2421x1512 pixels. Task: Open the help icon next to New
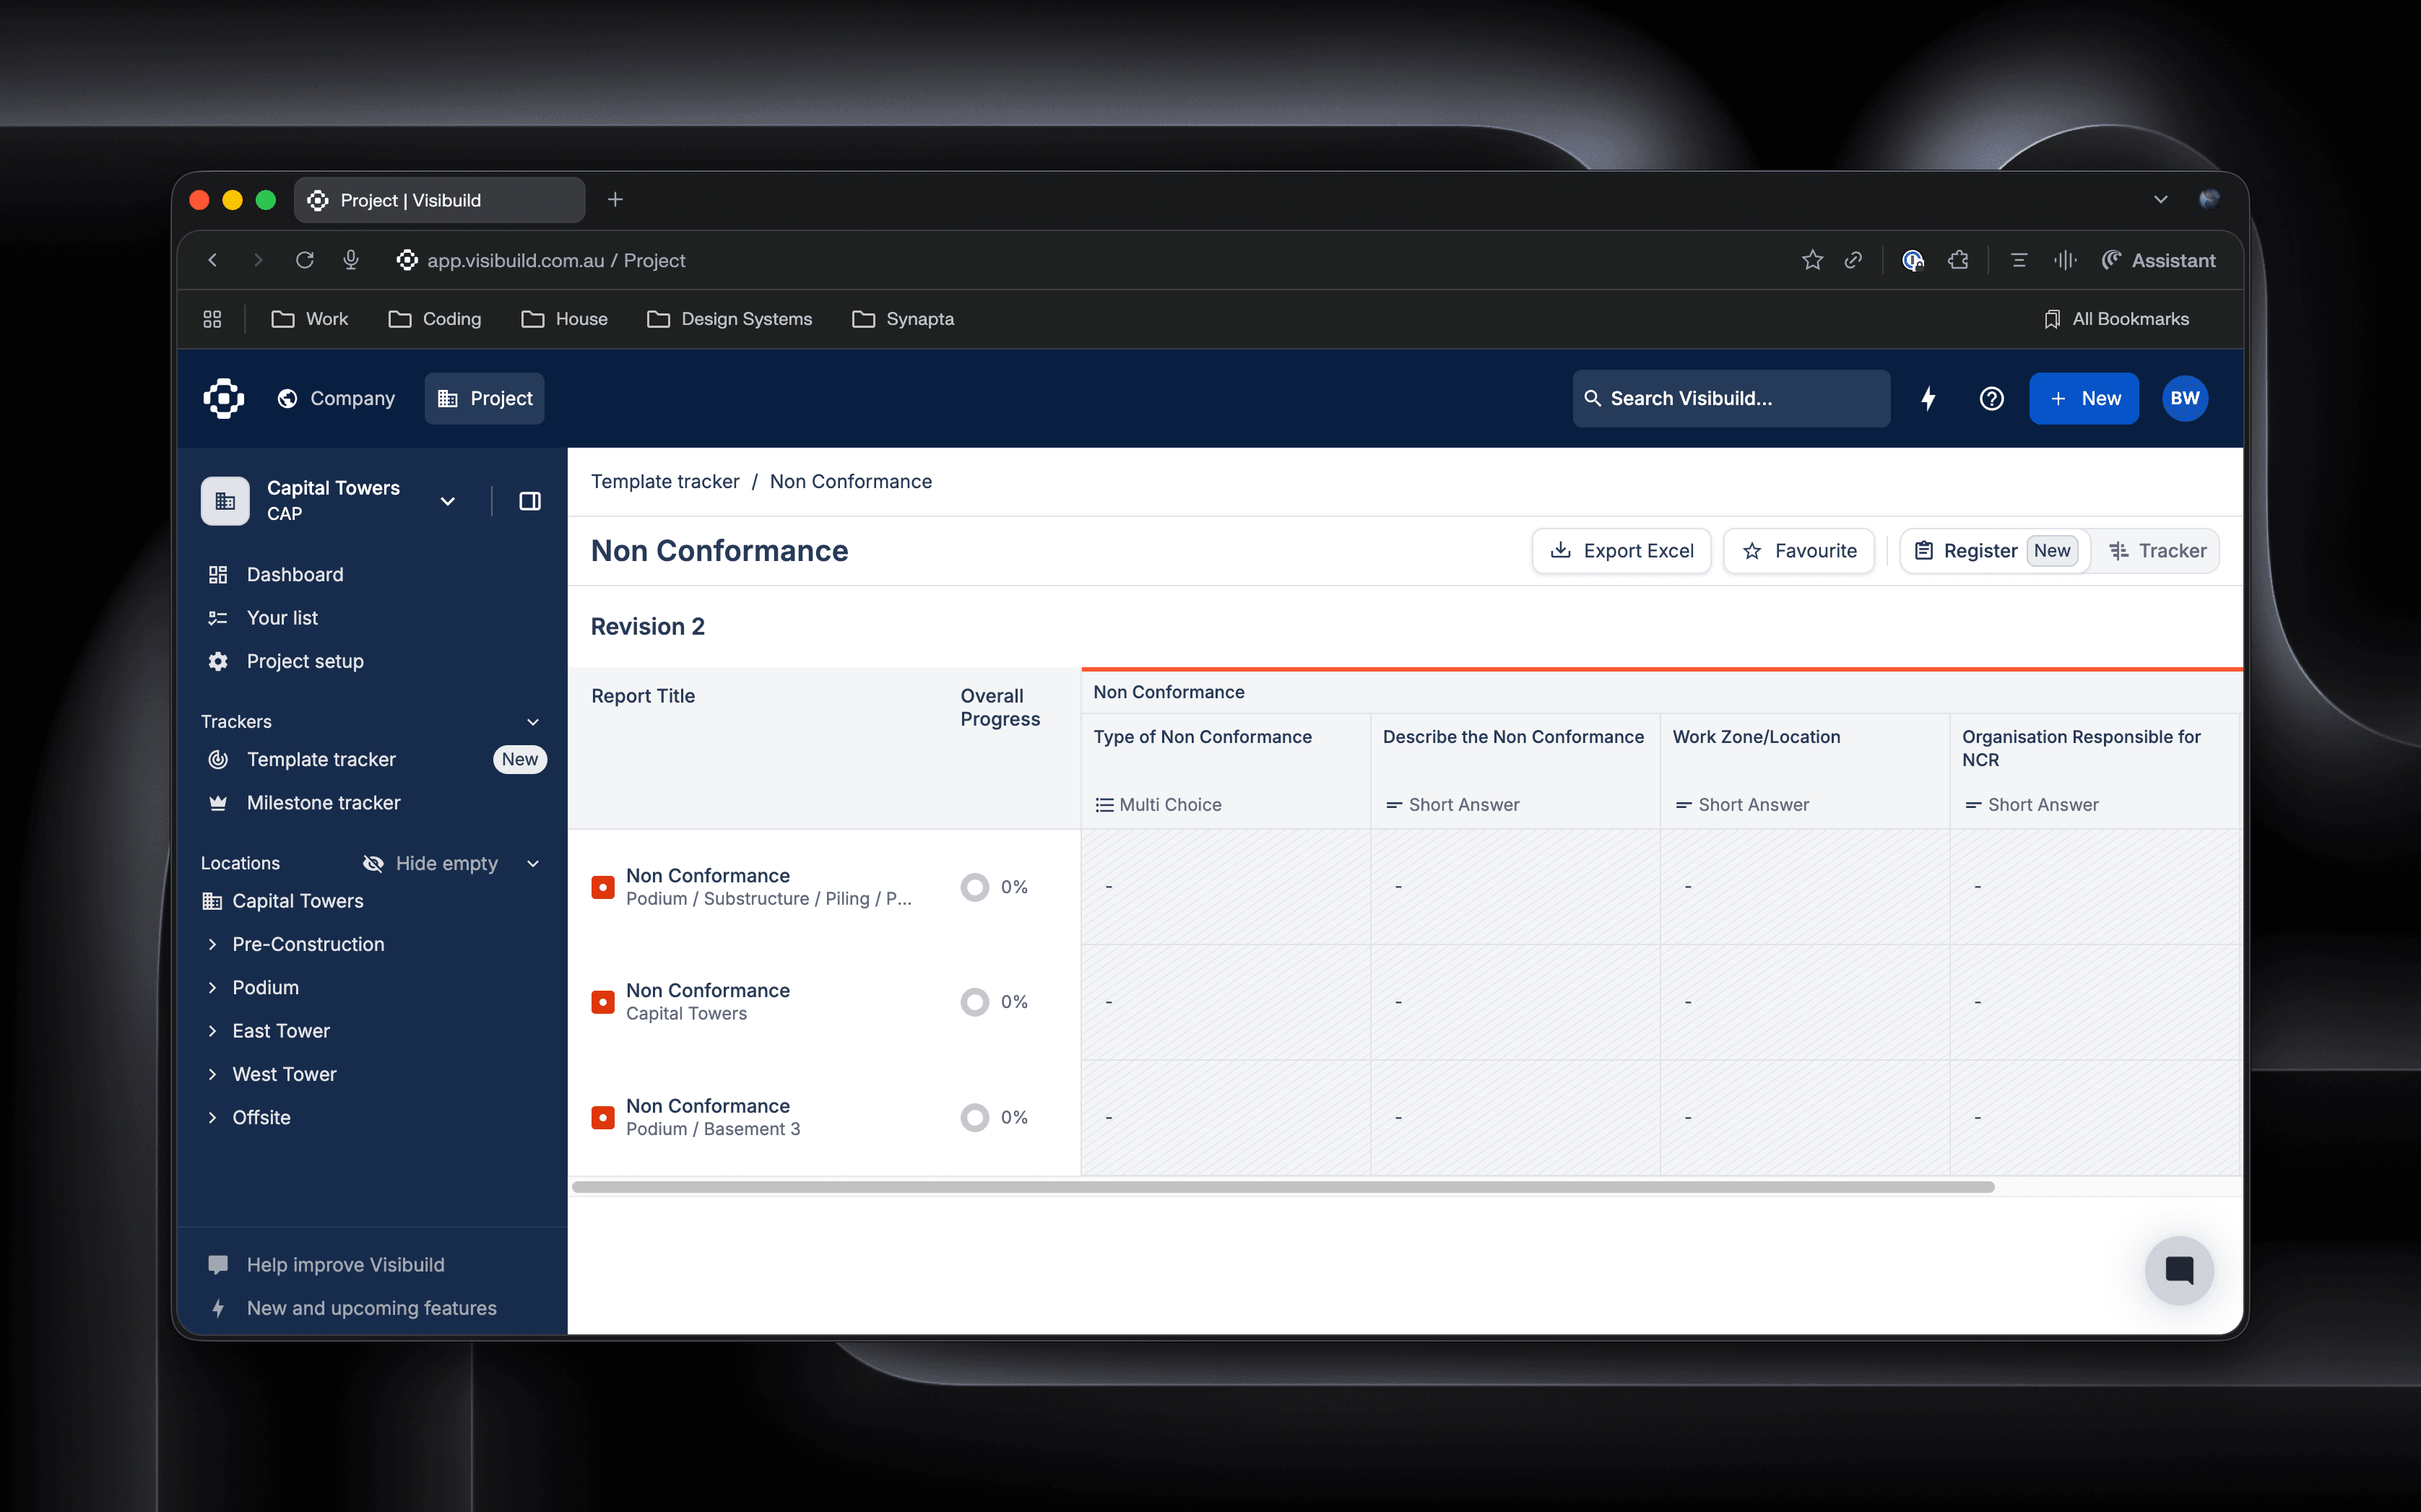1991,398
